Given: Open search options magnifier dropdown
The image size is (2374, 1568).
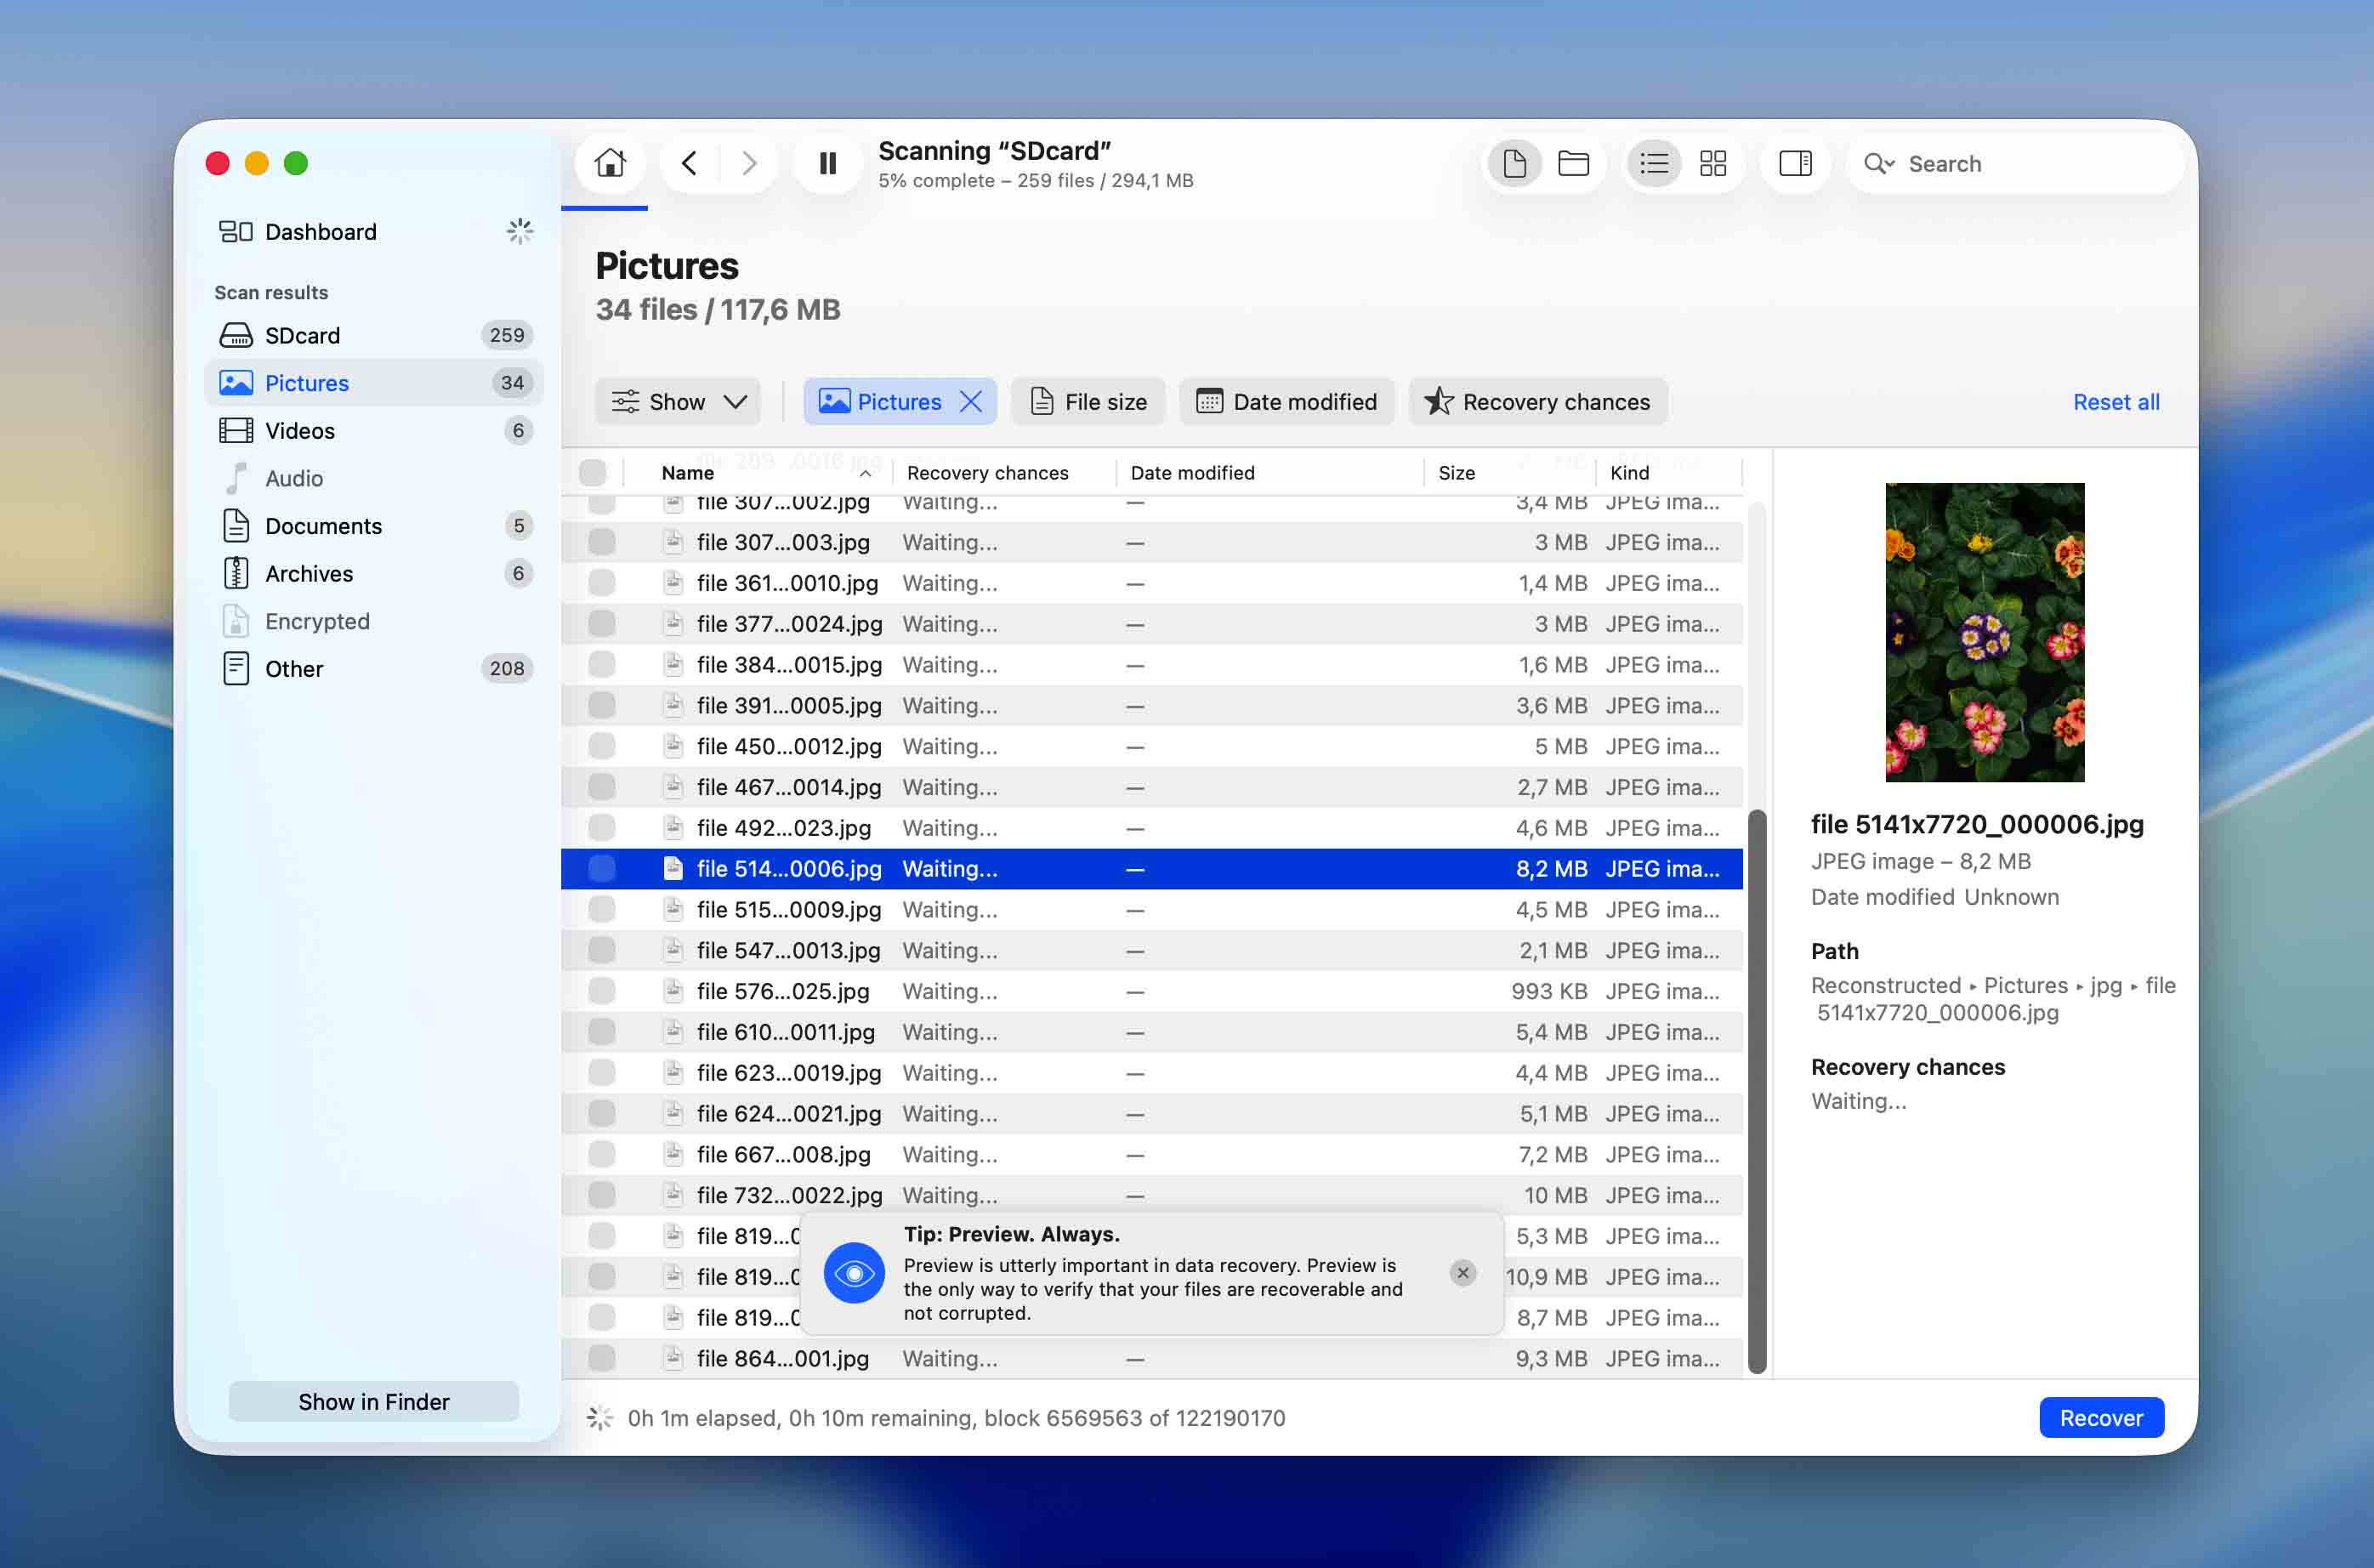Looking at the screenshot, I should click(x=1878, y=163).
